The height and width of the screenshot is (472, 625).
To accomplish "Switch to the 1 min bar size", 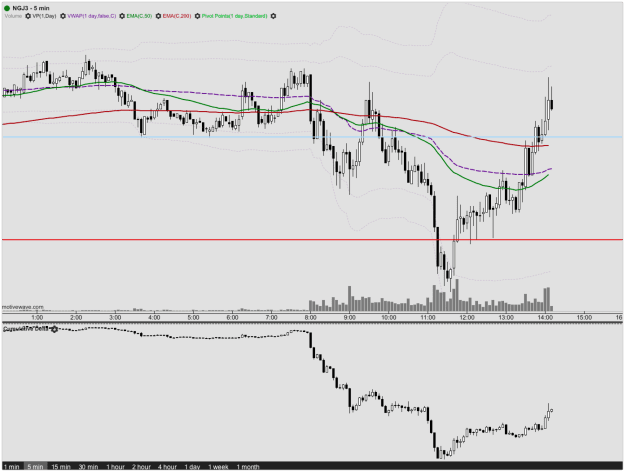I will (12, 466).
